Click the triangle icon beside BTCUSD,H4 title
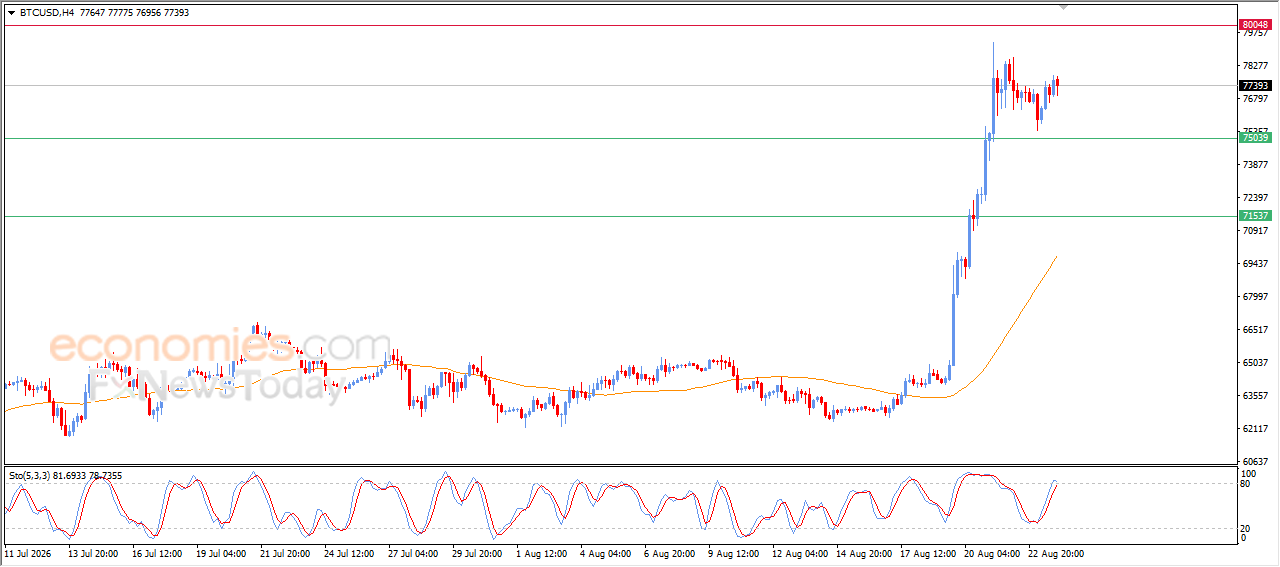 (11, 13)
